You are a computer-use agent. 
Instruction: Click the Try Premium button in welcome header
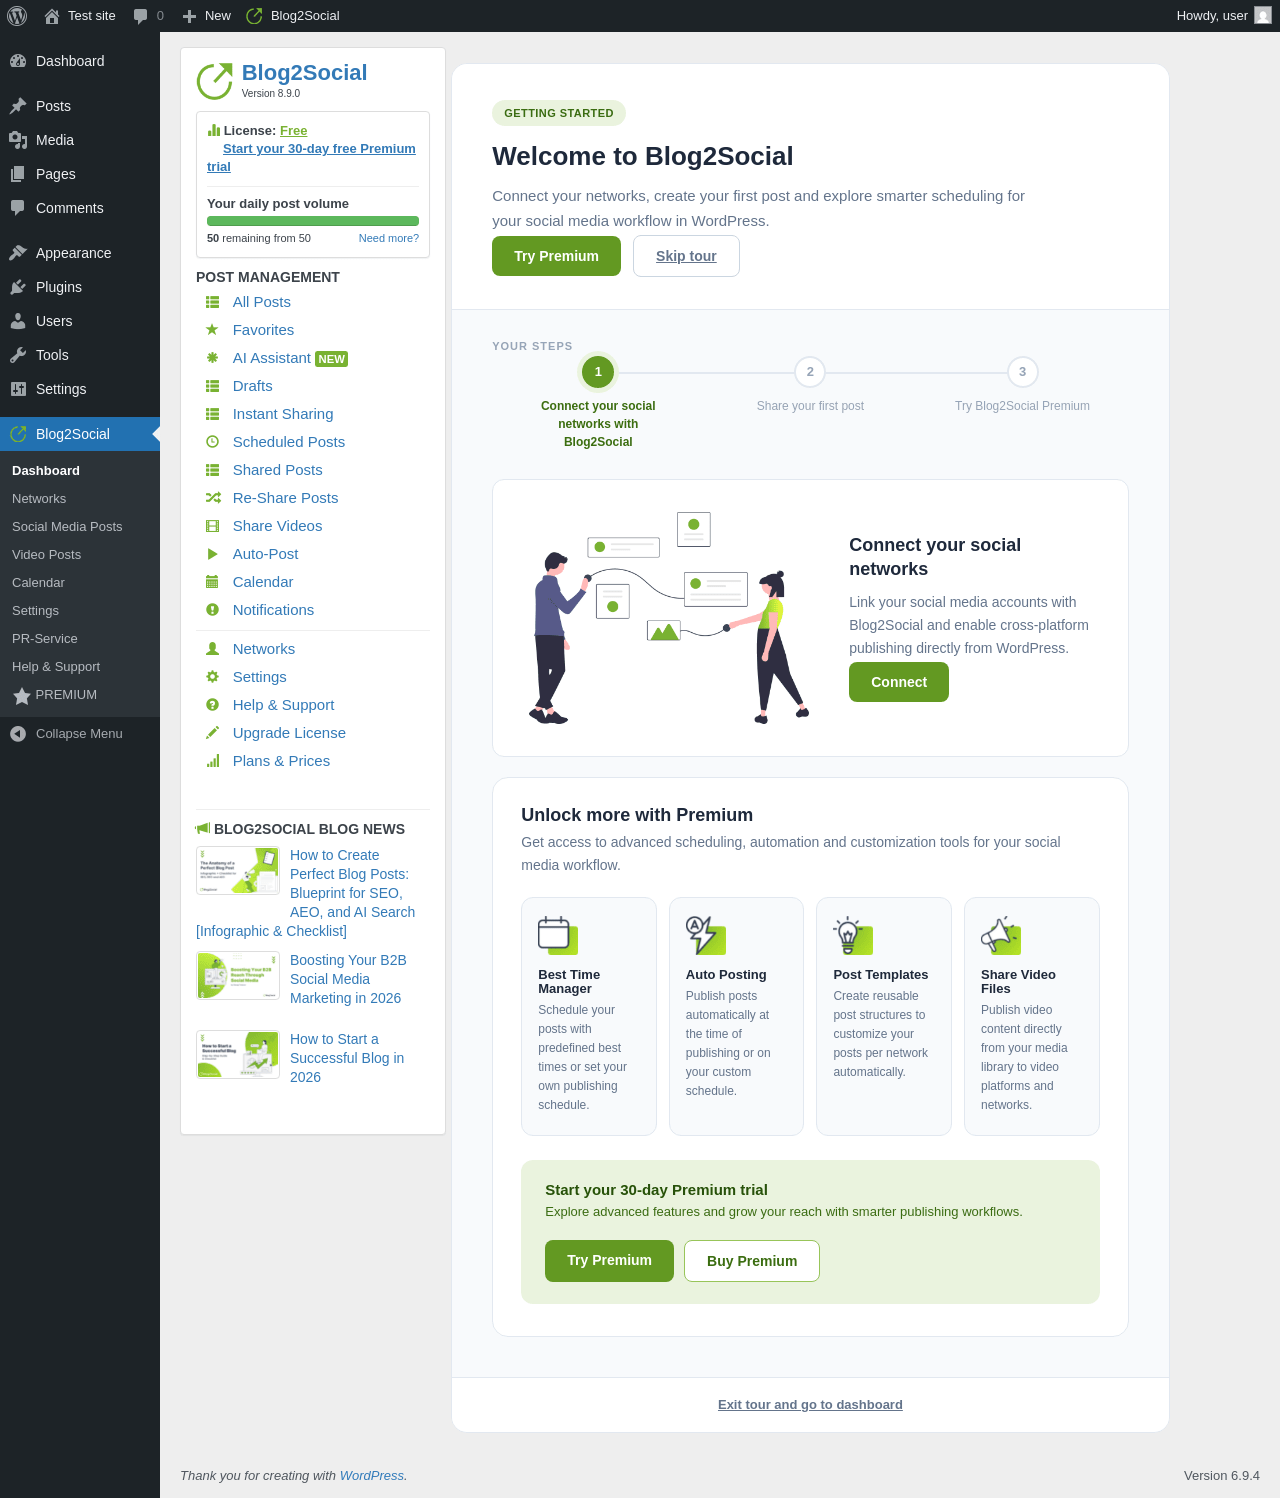pyautogui.click(x=556, y=256)
